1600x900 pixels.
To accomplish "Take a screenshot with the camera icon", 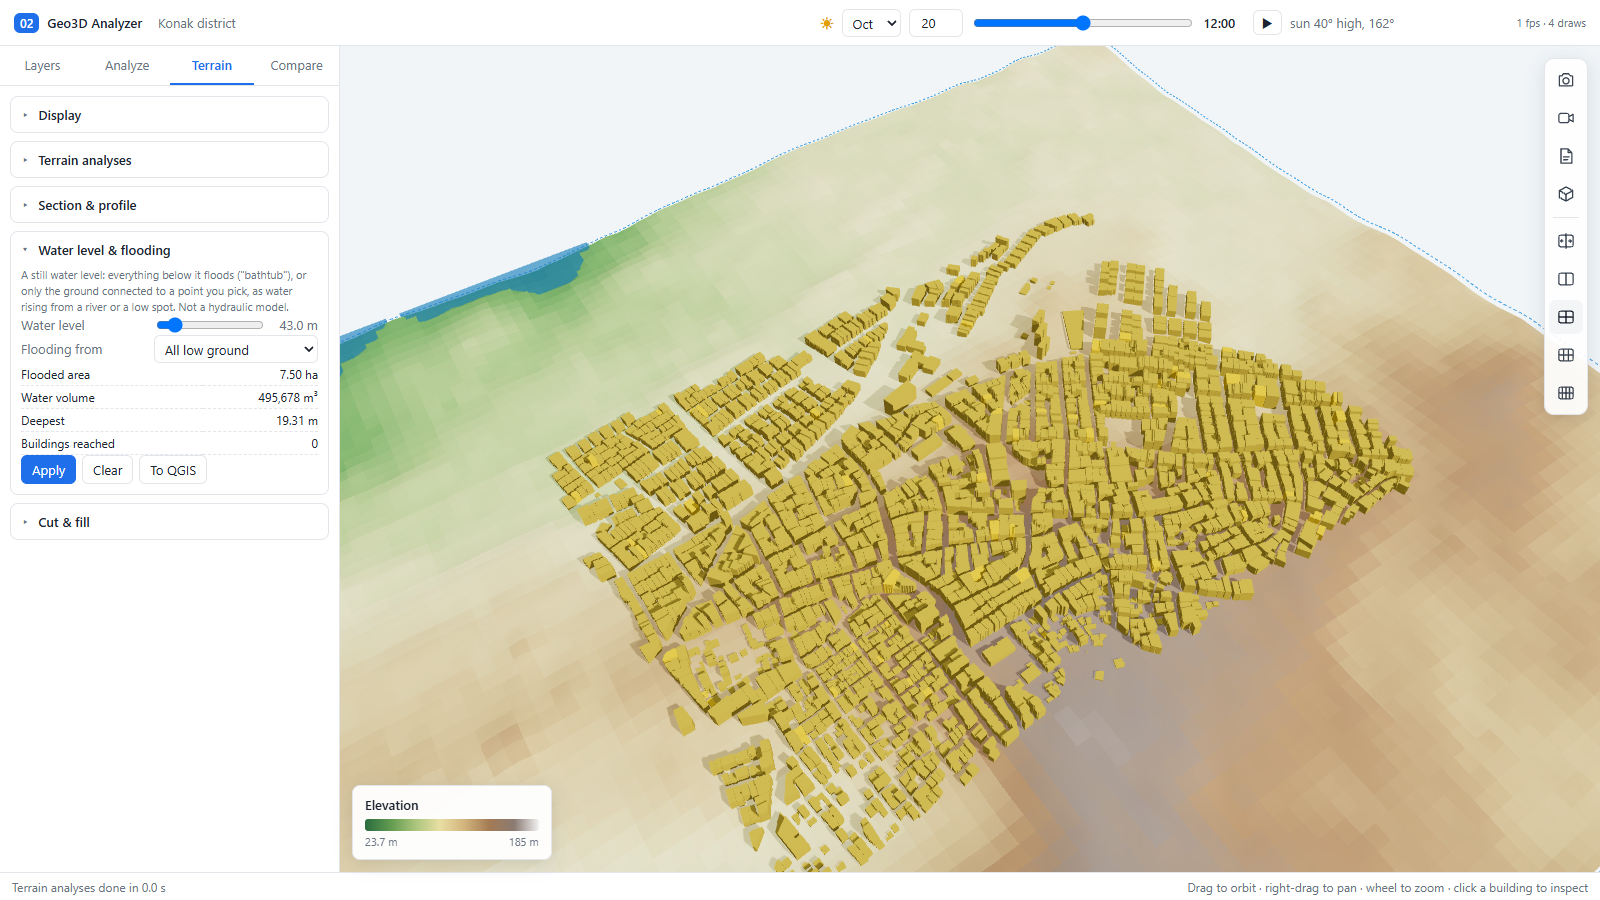I will [x=1566, y=80].
